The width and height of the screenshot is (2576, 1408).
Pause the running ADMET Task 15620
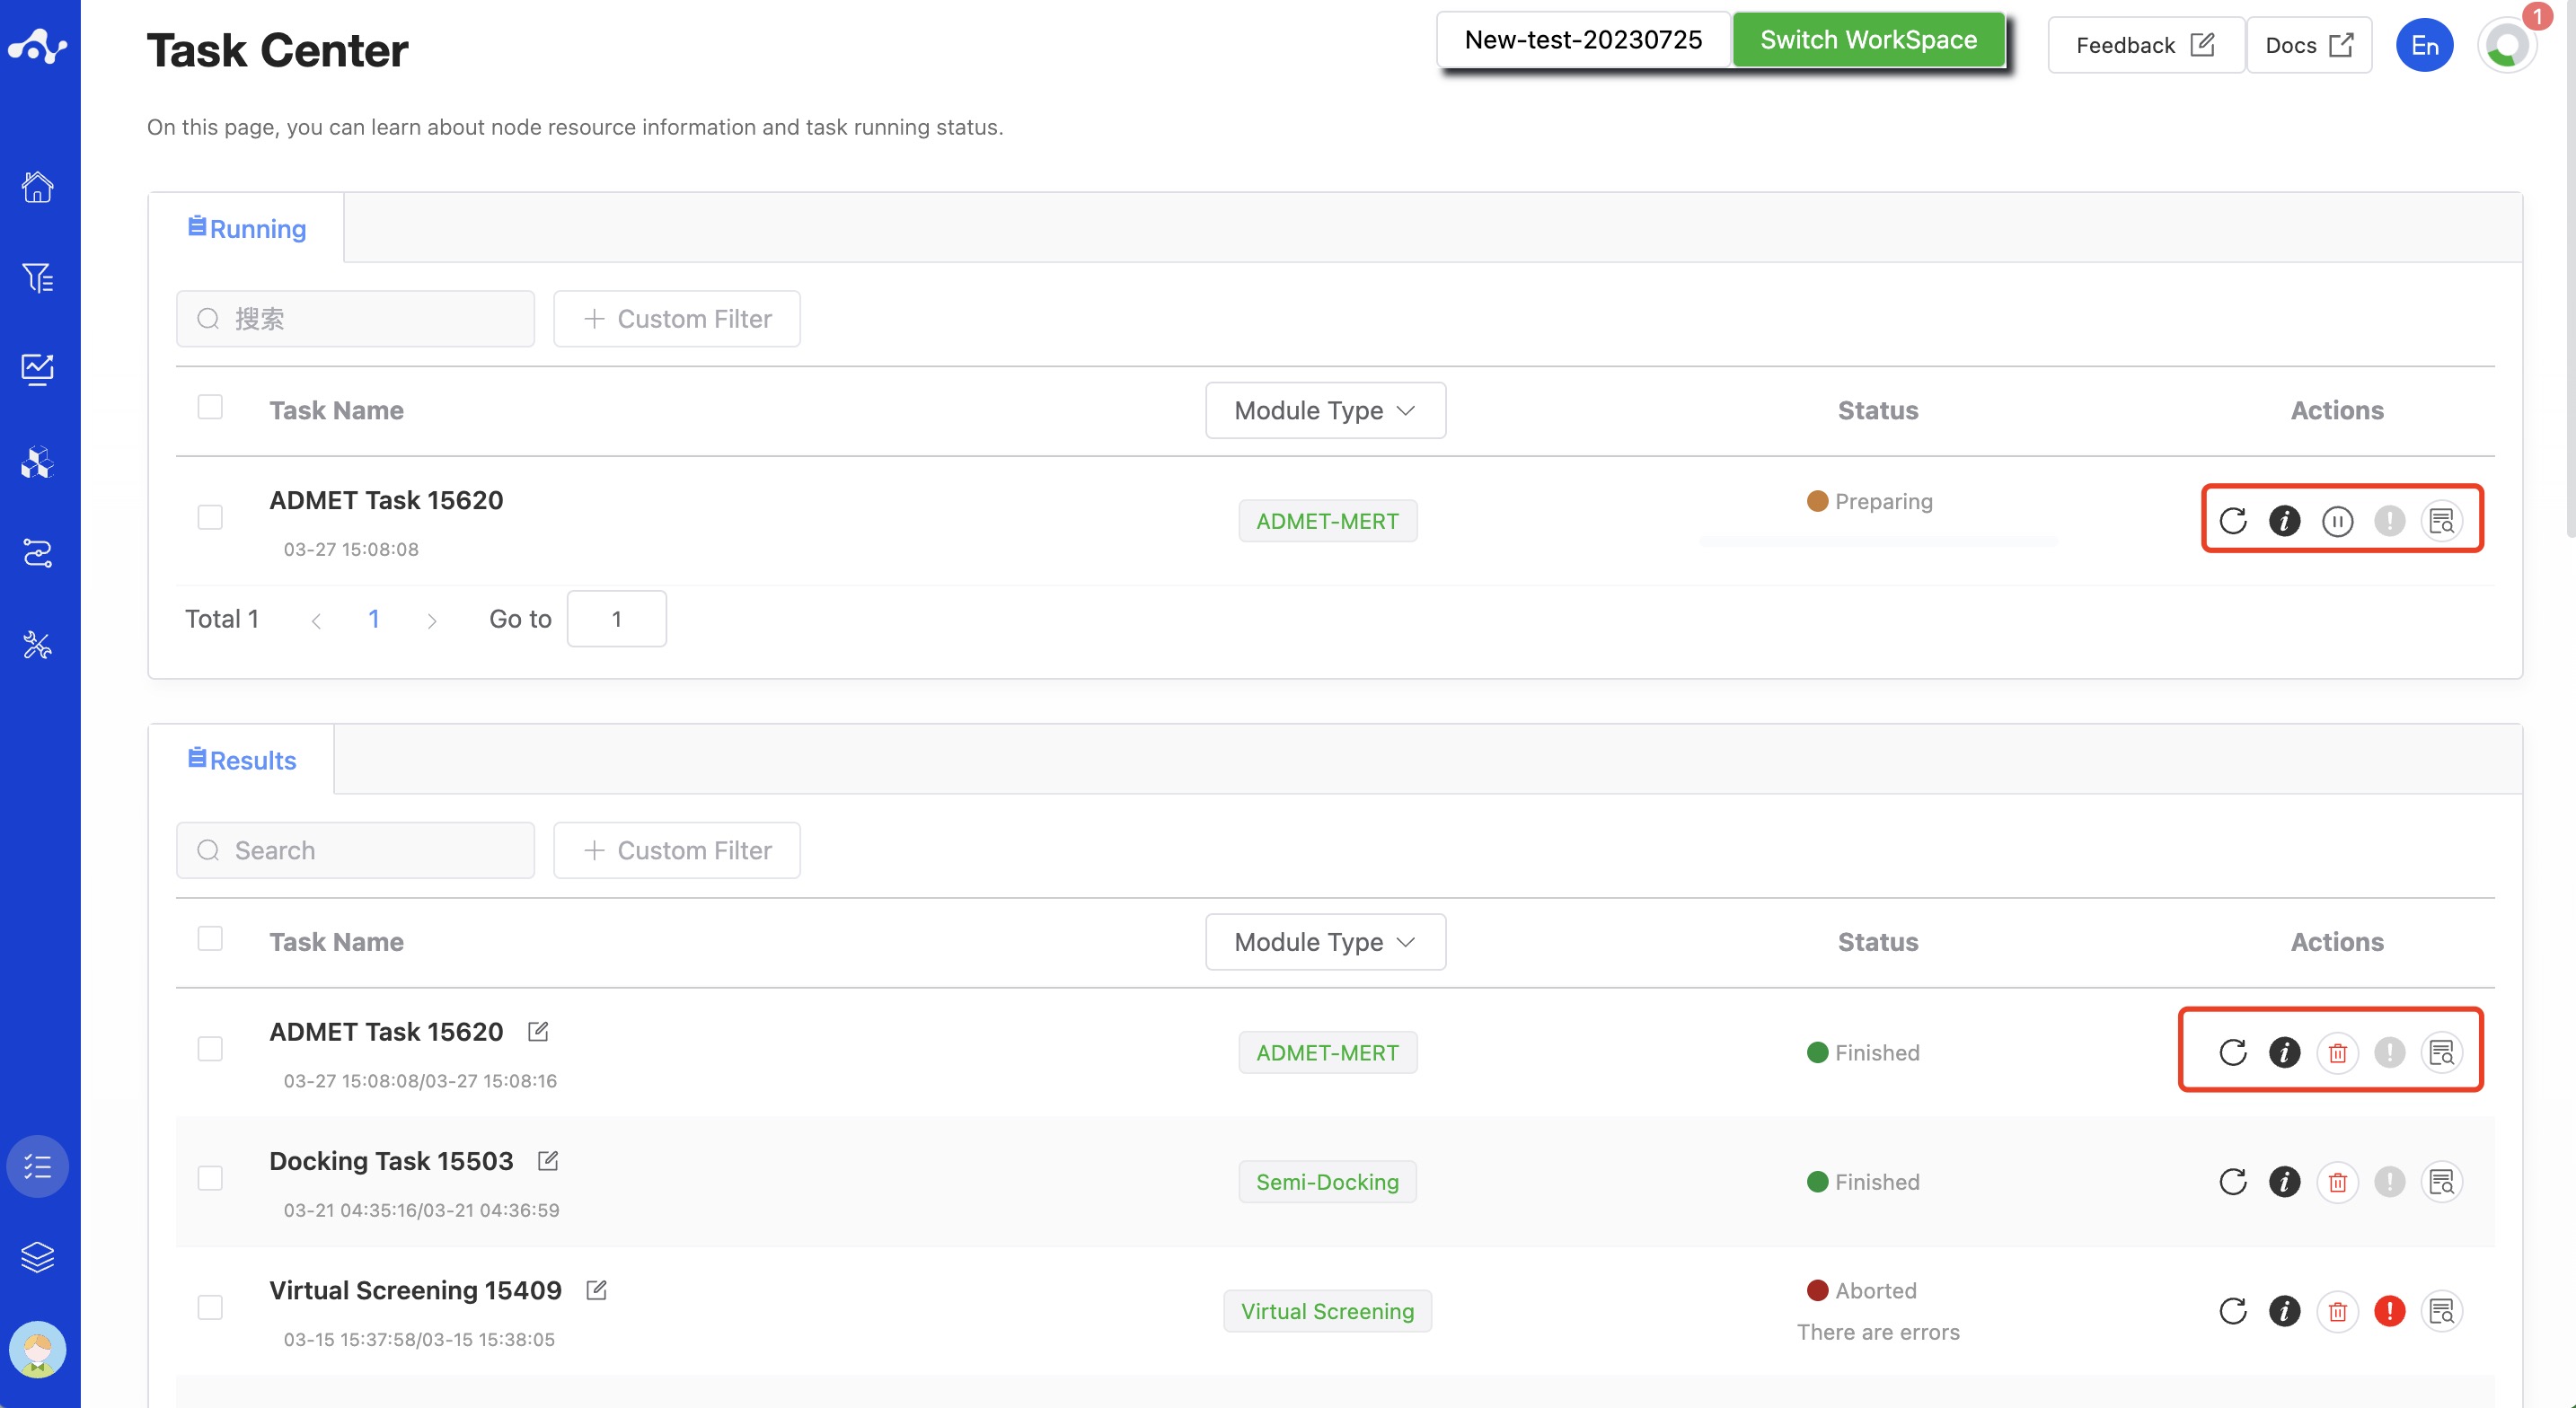pyautogui.click(x=2337, y=521)
